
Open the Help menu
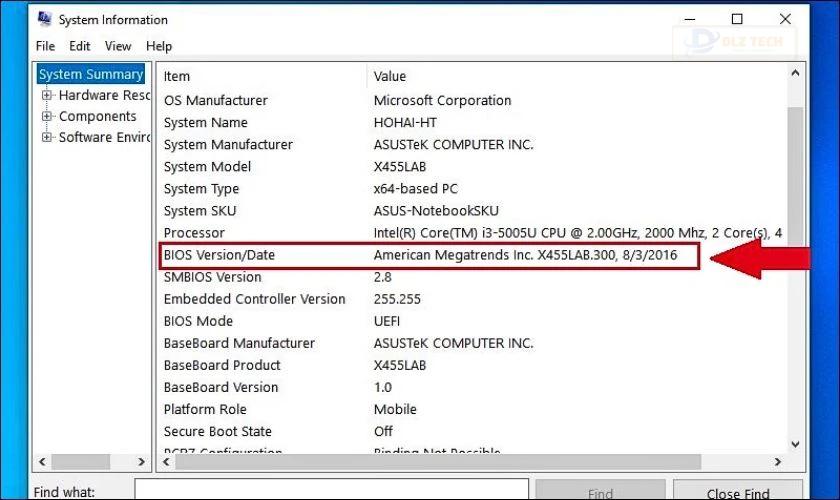coord(159,46)
